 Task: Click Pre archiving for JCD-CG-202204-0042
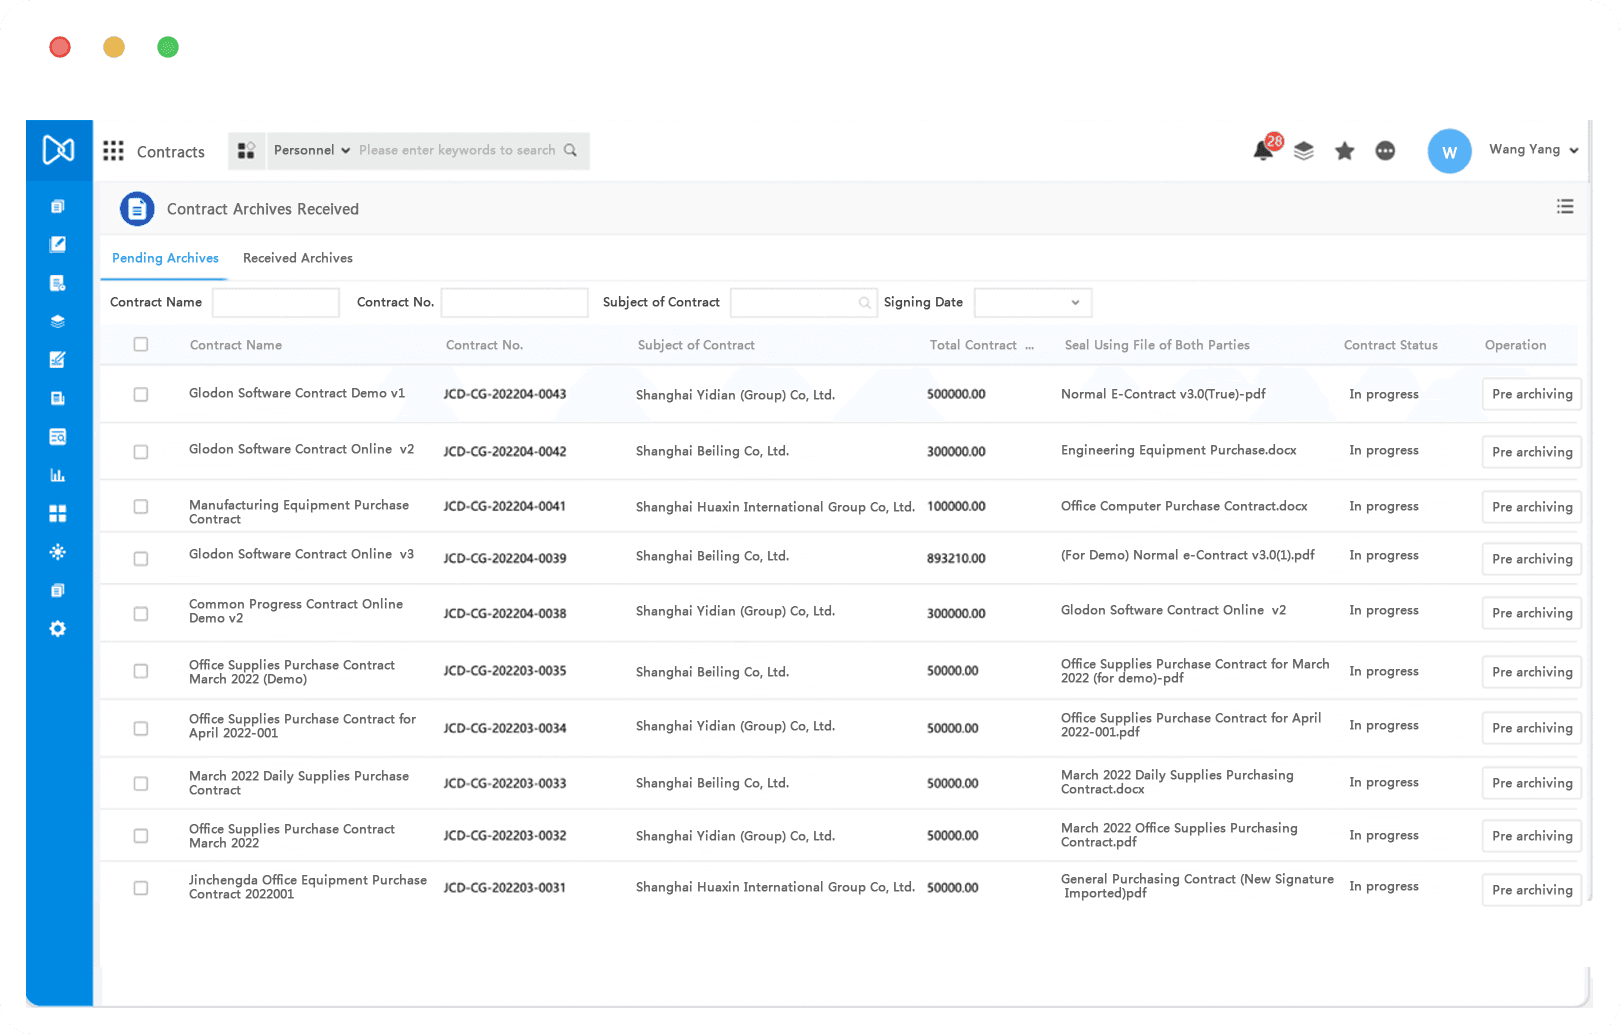coord(1531,452)
